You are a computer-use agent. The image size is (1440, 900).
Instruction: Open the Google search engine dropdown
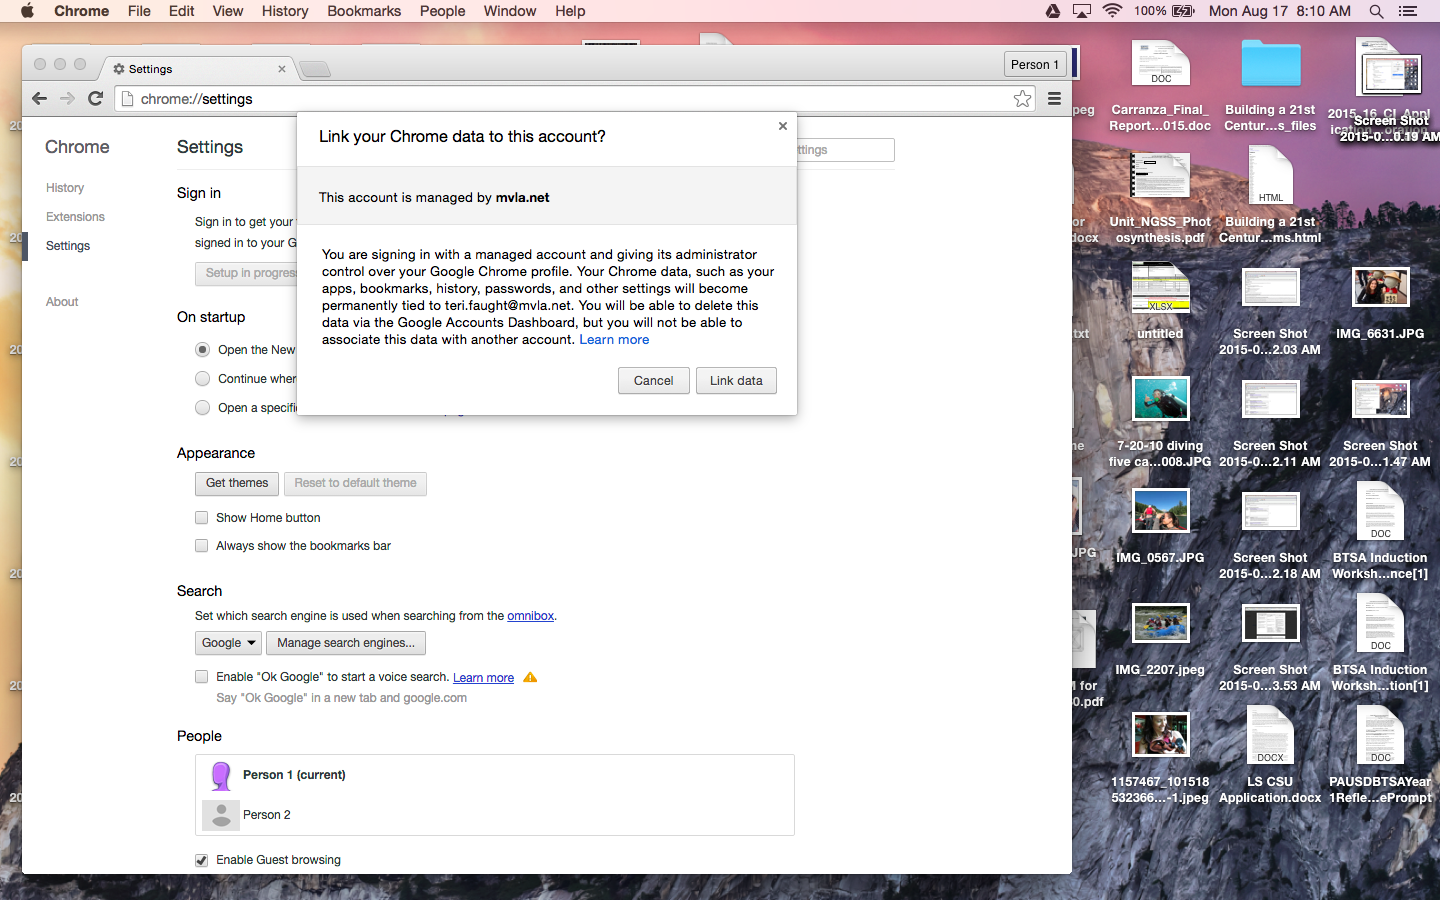click(x=228, y=643)
